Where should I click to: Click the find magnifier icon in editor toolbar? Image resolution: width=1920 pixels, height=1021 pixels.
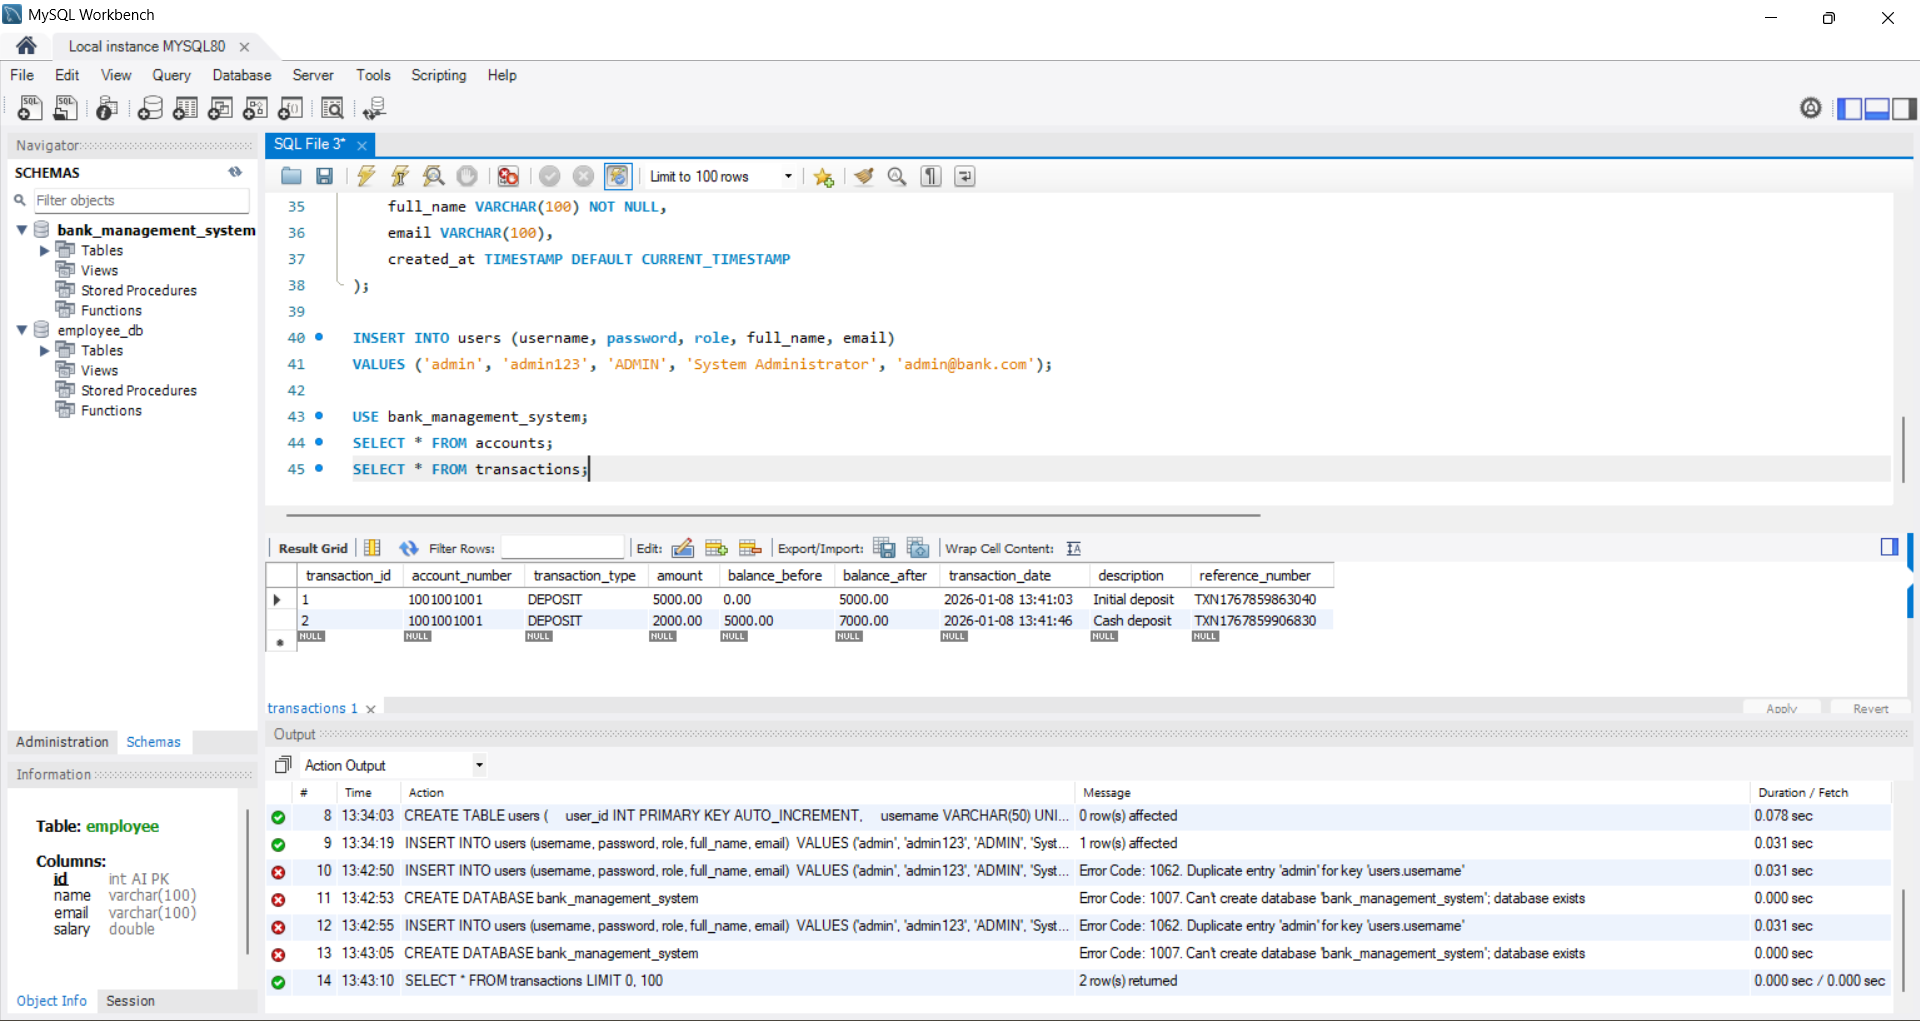coord(897,177)
